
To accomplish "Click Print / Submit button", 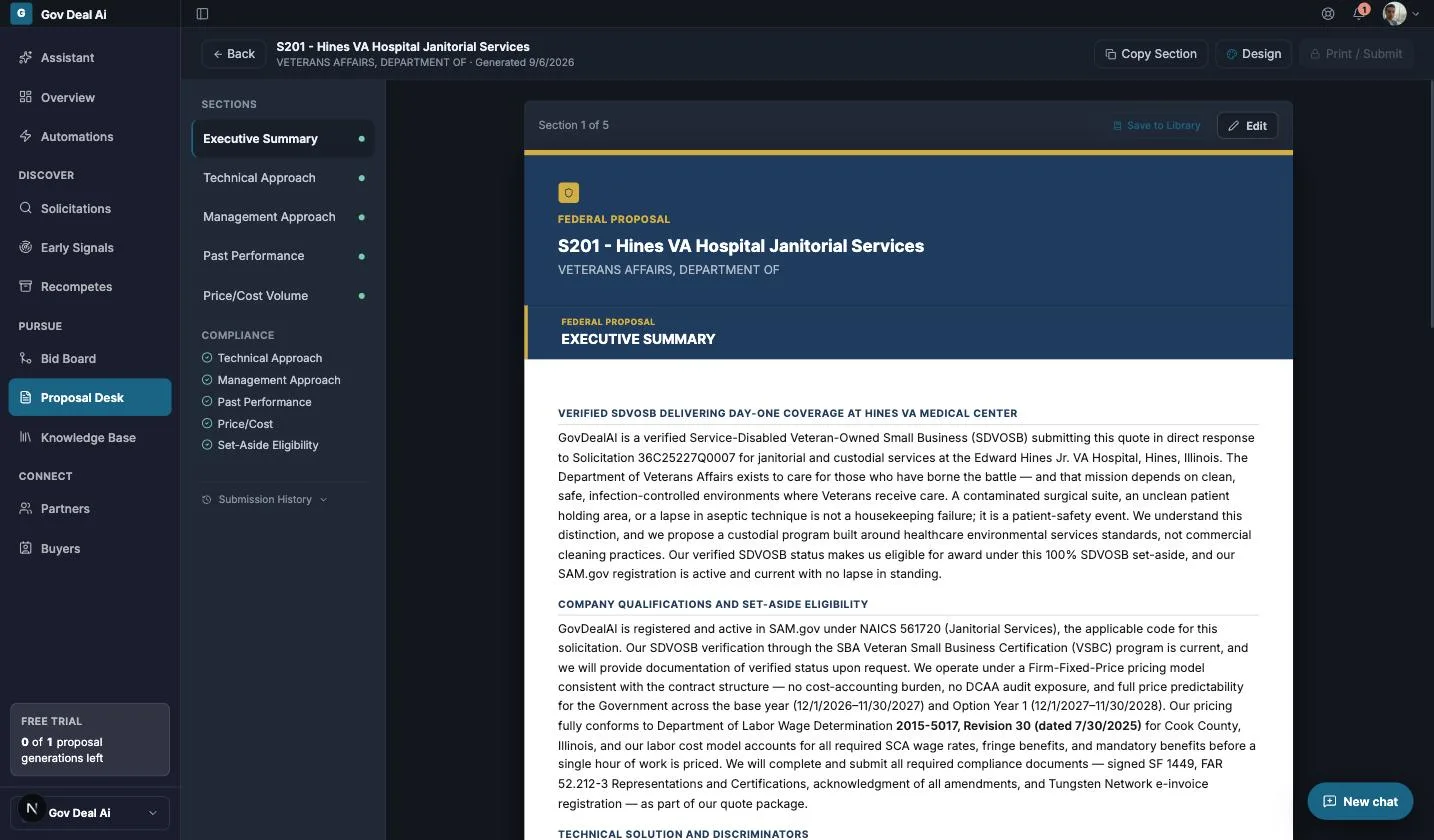I will 1356,54.
